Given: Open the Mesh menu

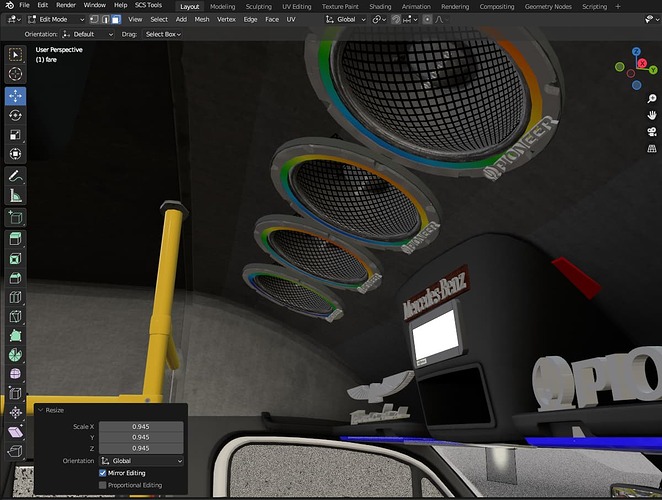Looking at the screenshot, I should click(x=202, y=19).
